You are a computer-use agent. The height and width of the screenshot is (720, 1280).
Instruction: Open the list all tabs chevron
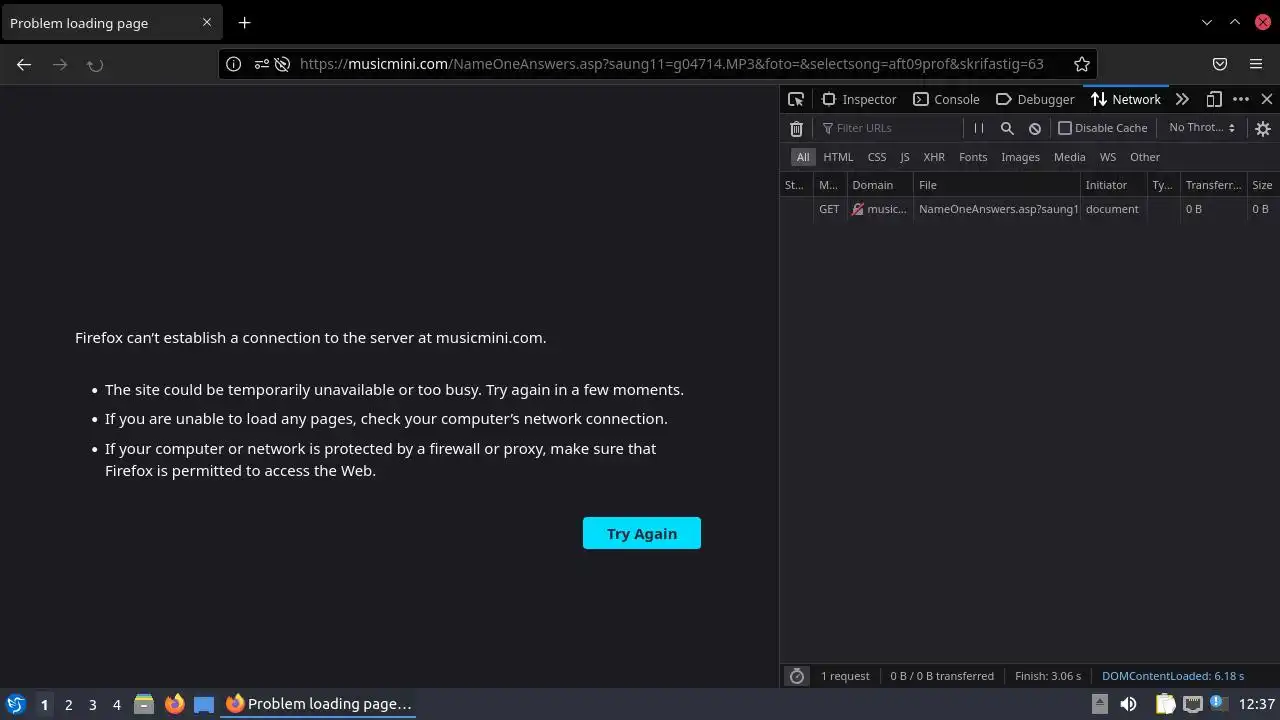tap(1206, 22)
